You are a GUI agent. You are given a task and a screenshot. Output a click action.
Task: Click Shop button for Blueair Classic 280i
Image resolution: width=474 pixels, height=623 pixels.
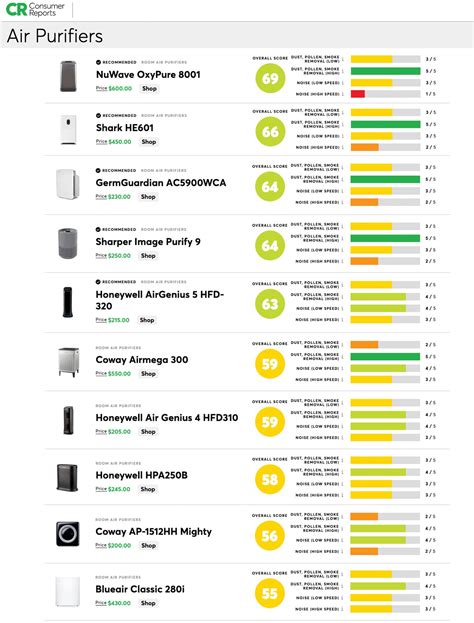pyautogui.click(x=148, y=603)
